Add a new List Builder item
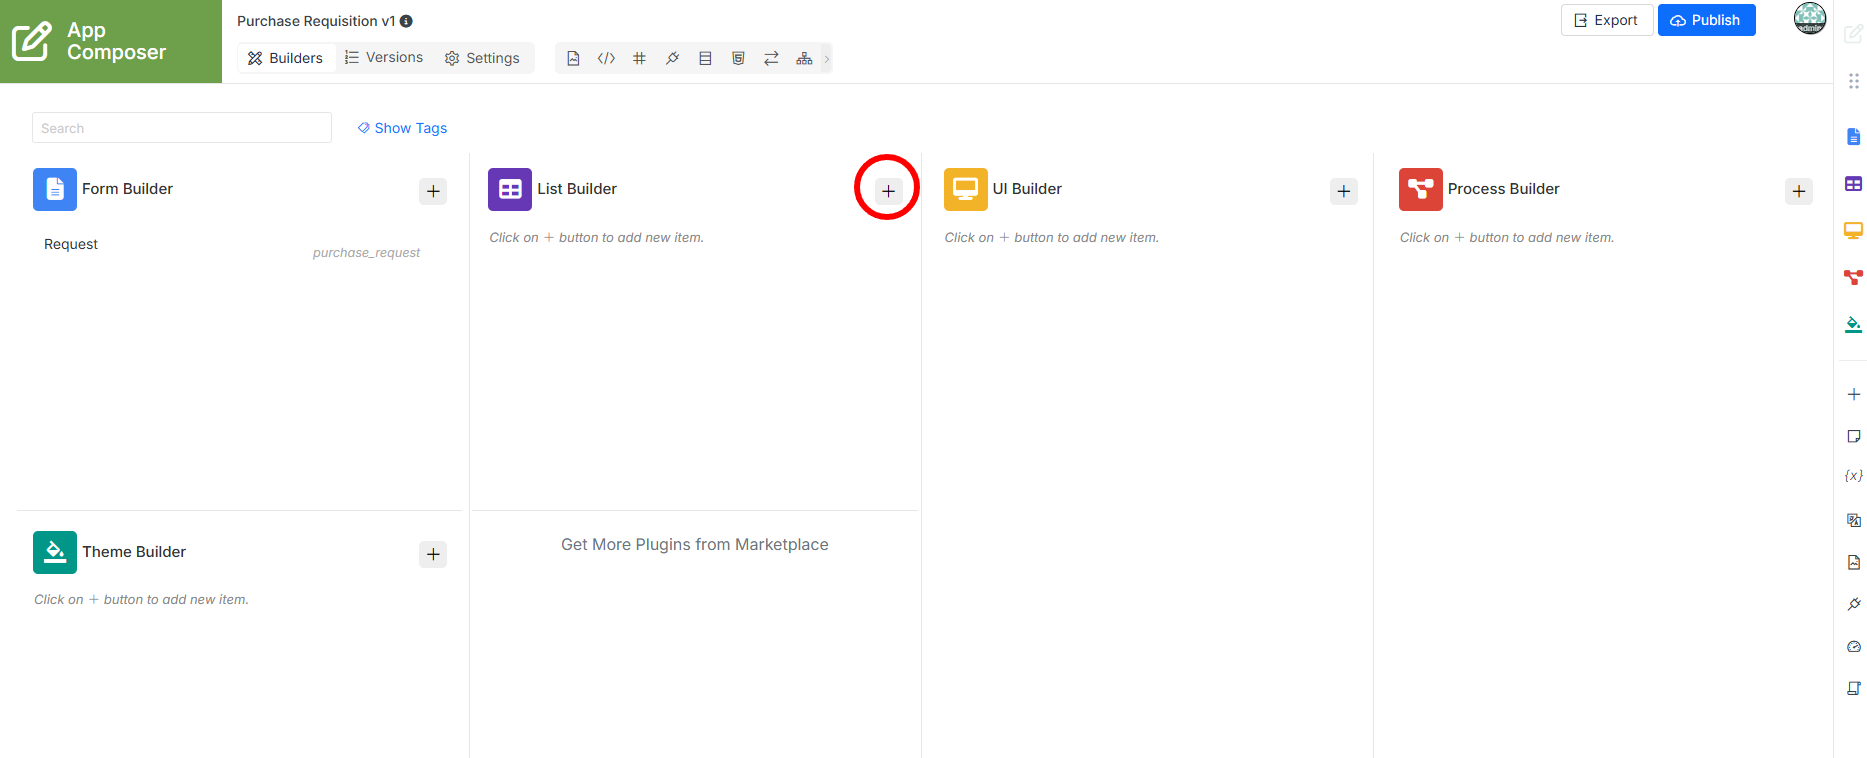1867x758 pixels. [x=888, y=191]
